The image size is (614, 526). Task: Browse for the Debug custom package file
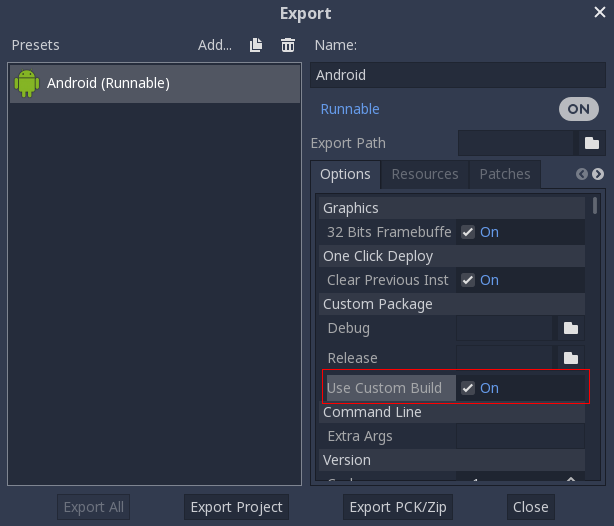click(571, 328)
